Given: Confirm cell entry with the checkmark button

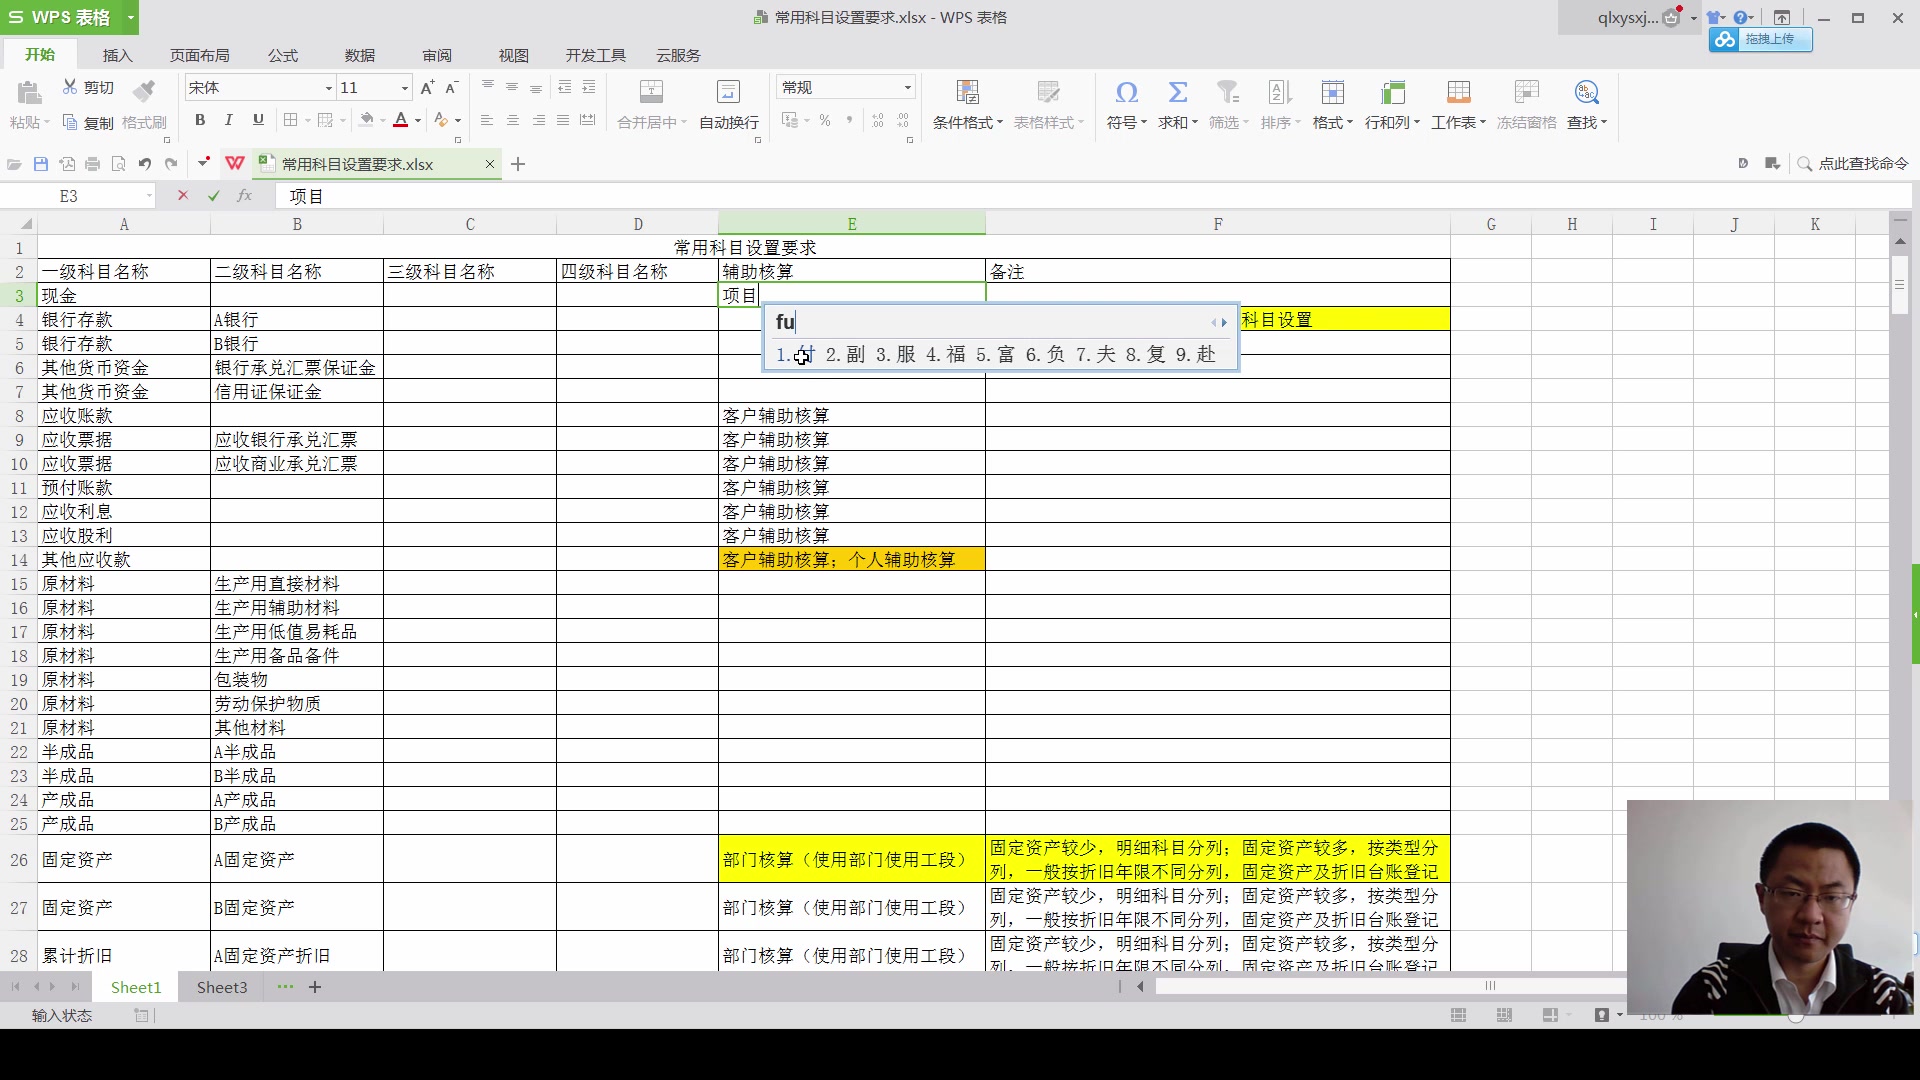Looking at the screenshot, I should point(213,195).
